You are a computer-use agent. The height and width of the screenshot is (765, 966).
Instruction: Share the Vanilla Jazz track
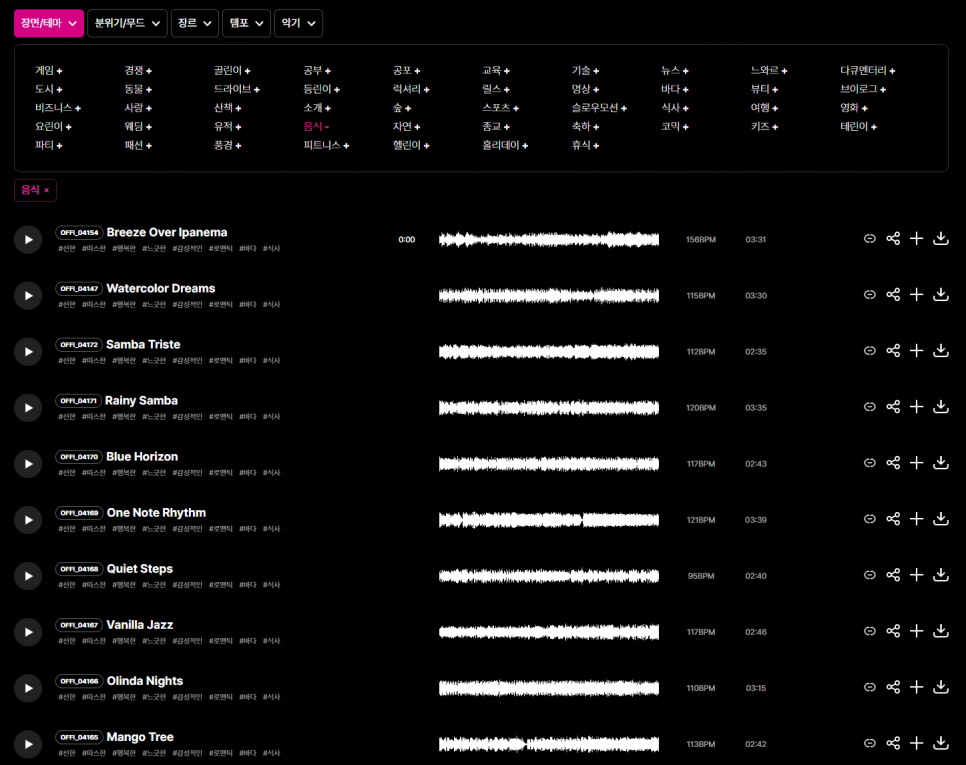[x=893, y=631]
